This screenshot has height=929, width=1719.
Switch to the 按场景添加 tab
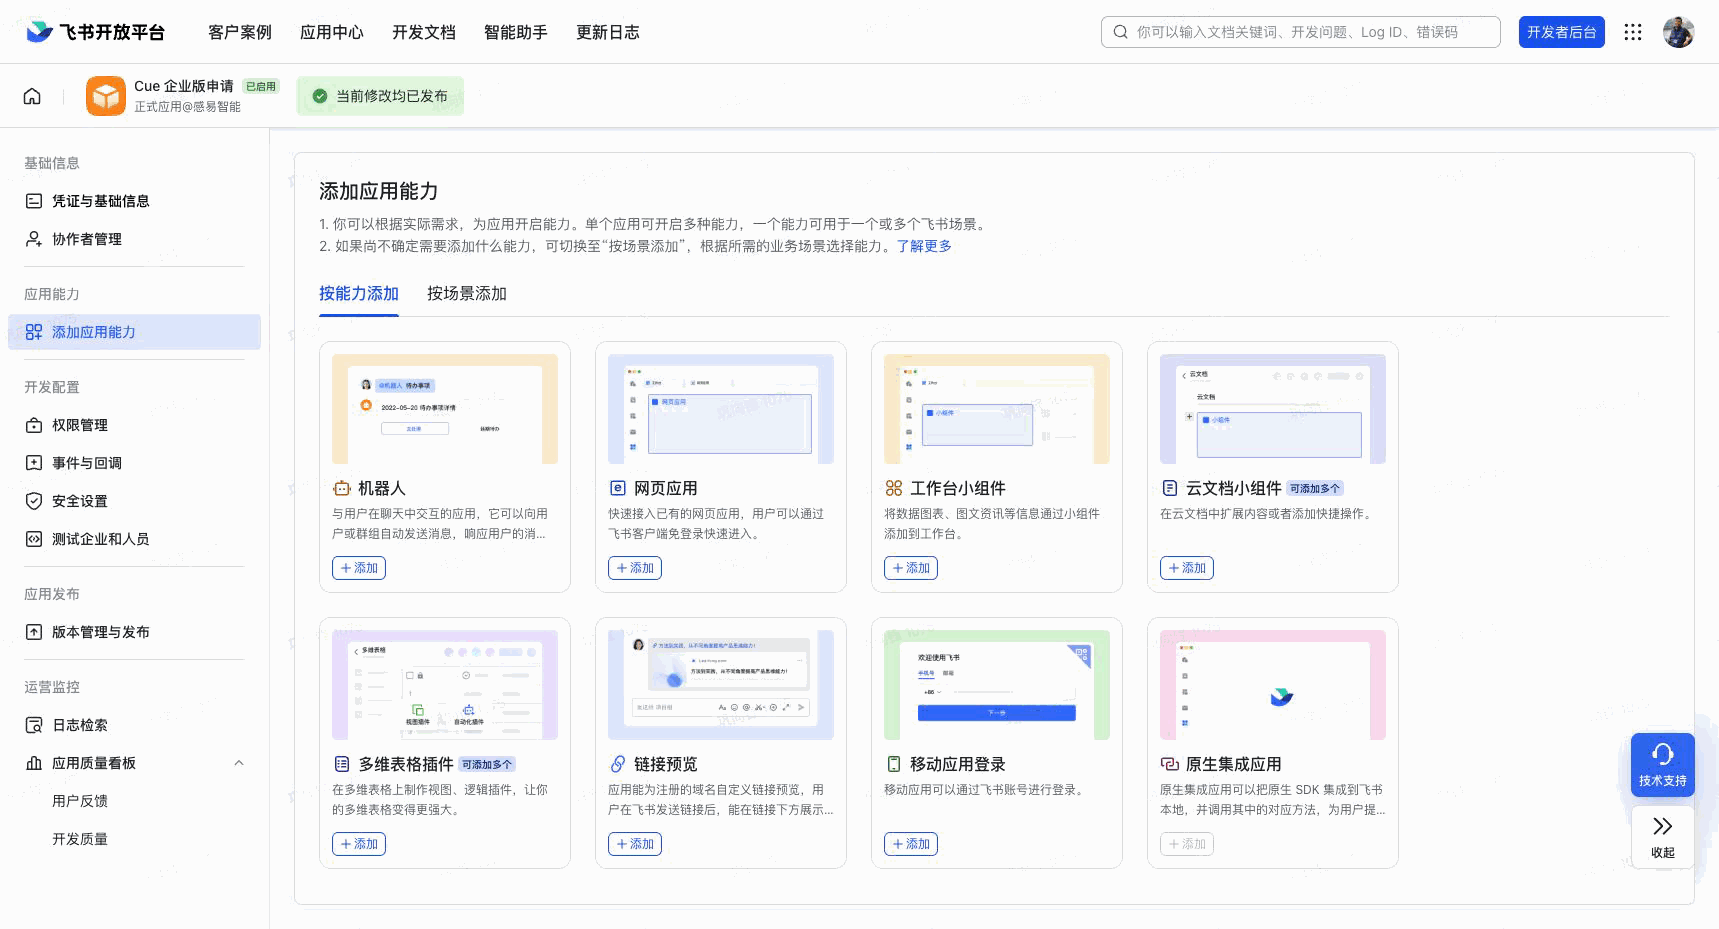click(467, 294)
